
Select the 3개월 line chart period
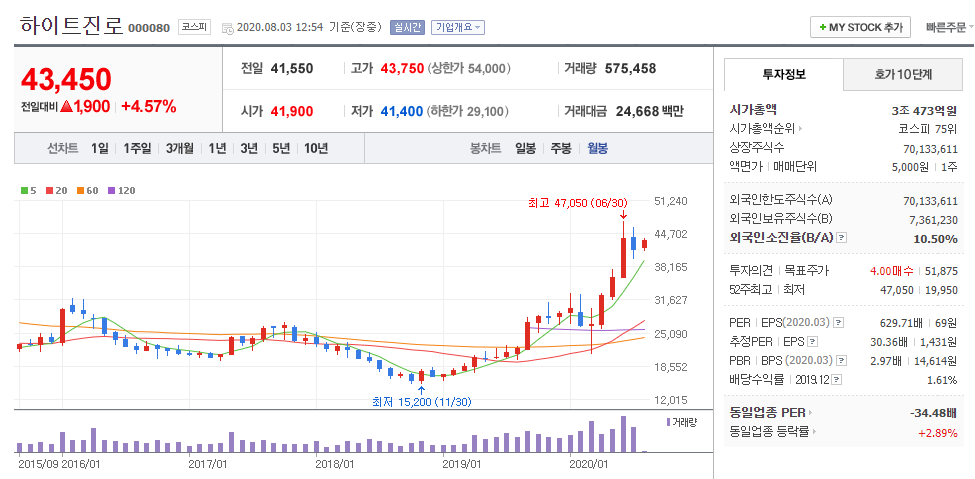pyautogui.click(x=180, y=149)
